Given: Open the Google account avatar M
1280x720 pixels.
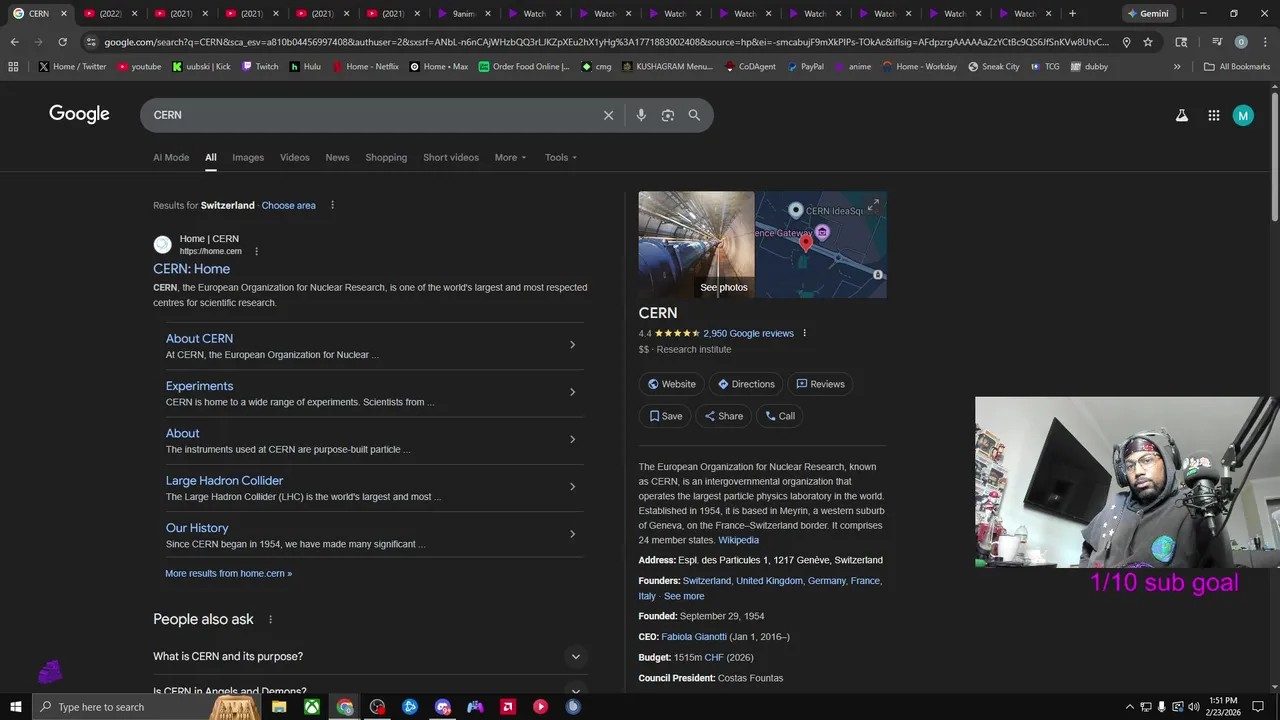Looking at the screenshot, I should (x=1243, y=115).
